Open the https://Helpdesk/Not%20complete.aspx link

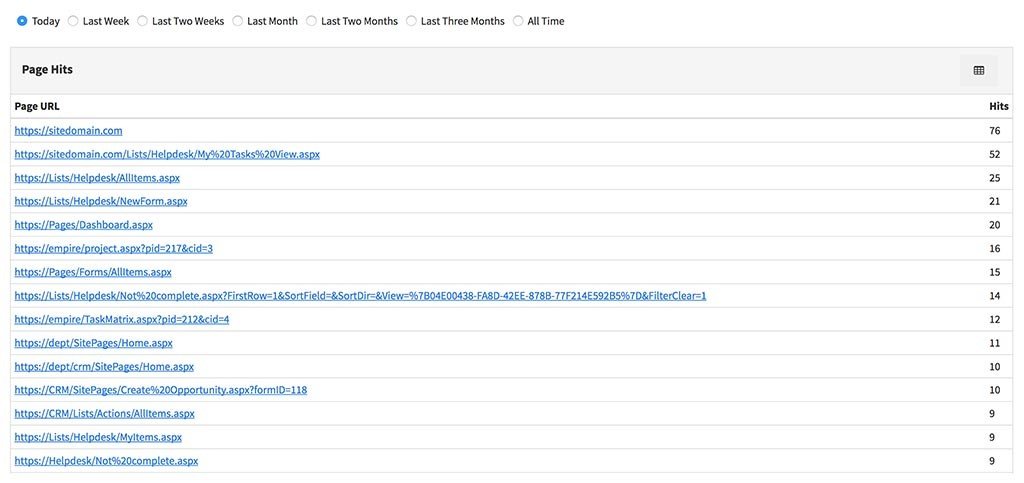(106, 460)
